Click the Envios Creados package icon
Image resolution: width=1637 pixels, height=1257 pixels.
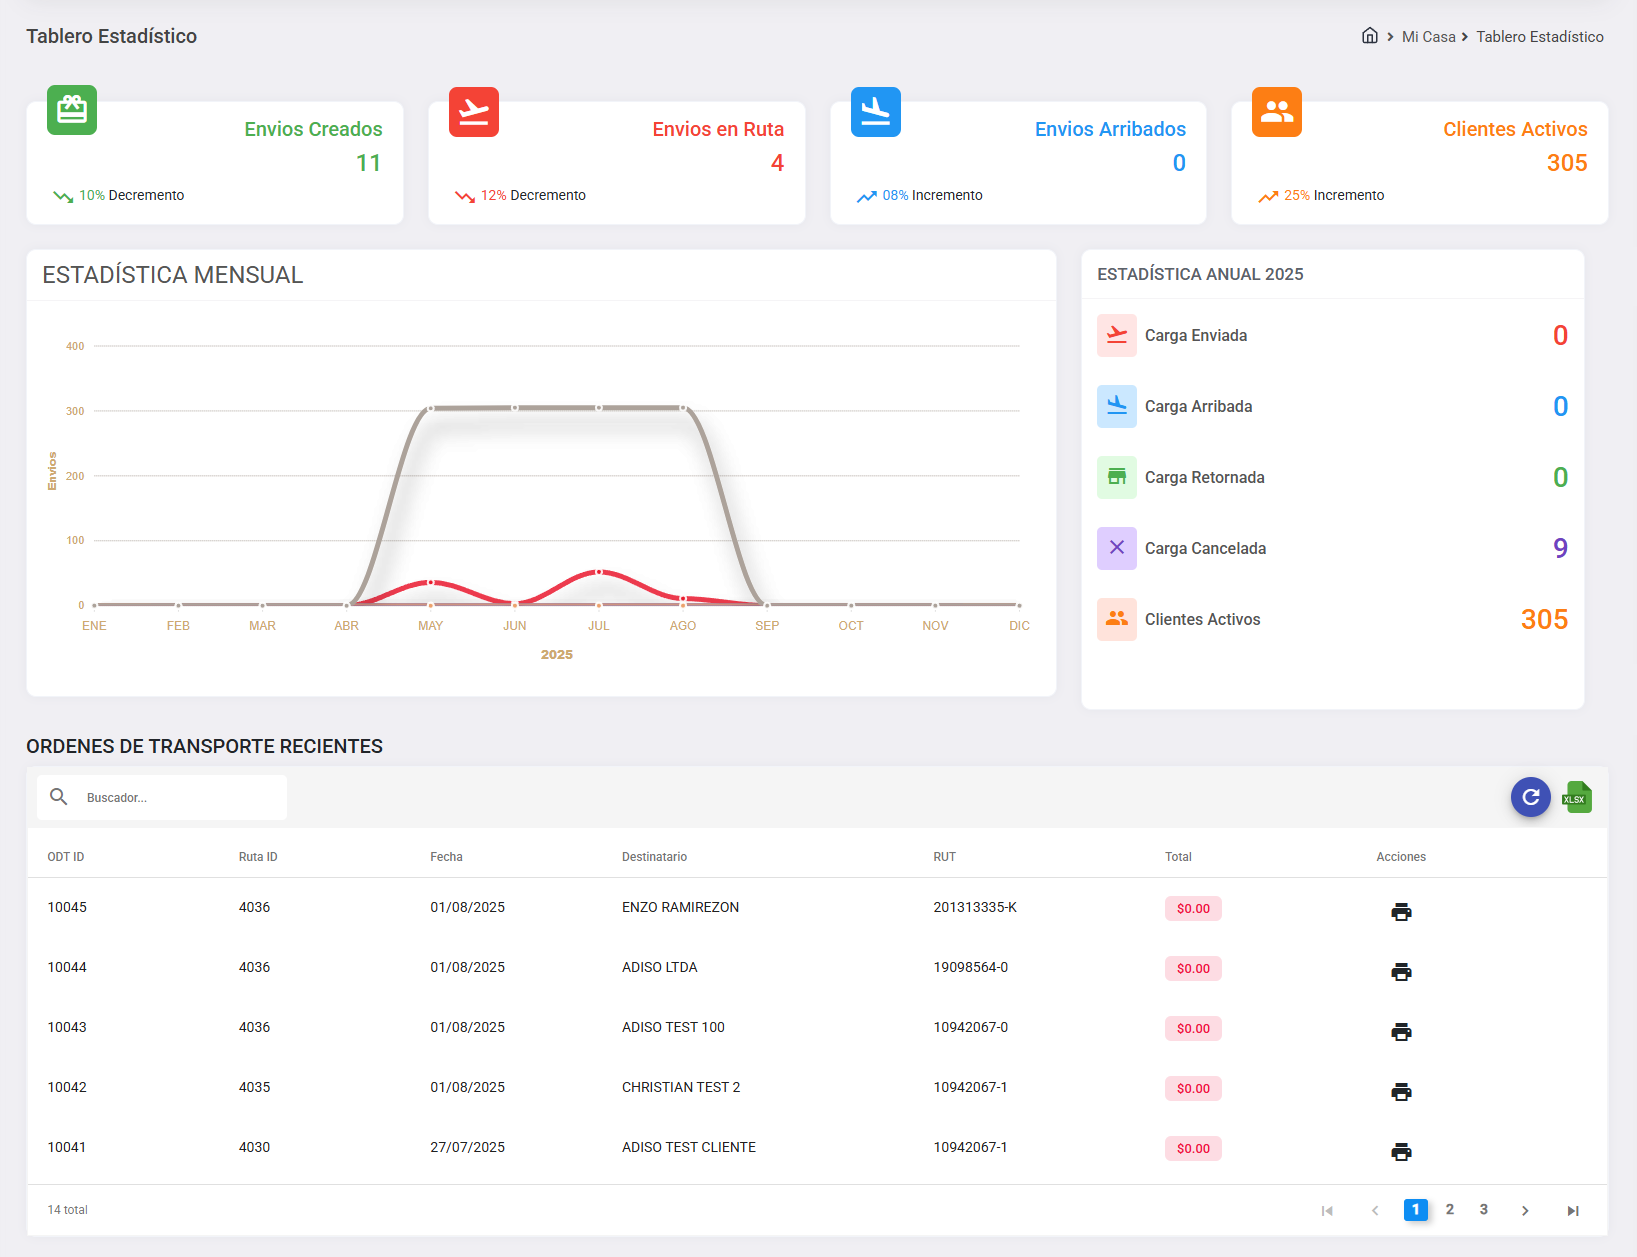pos(71,110)
